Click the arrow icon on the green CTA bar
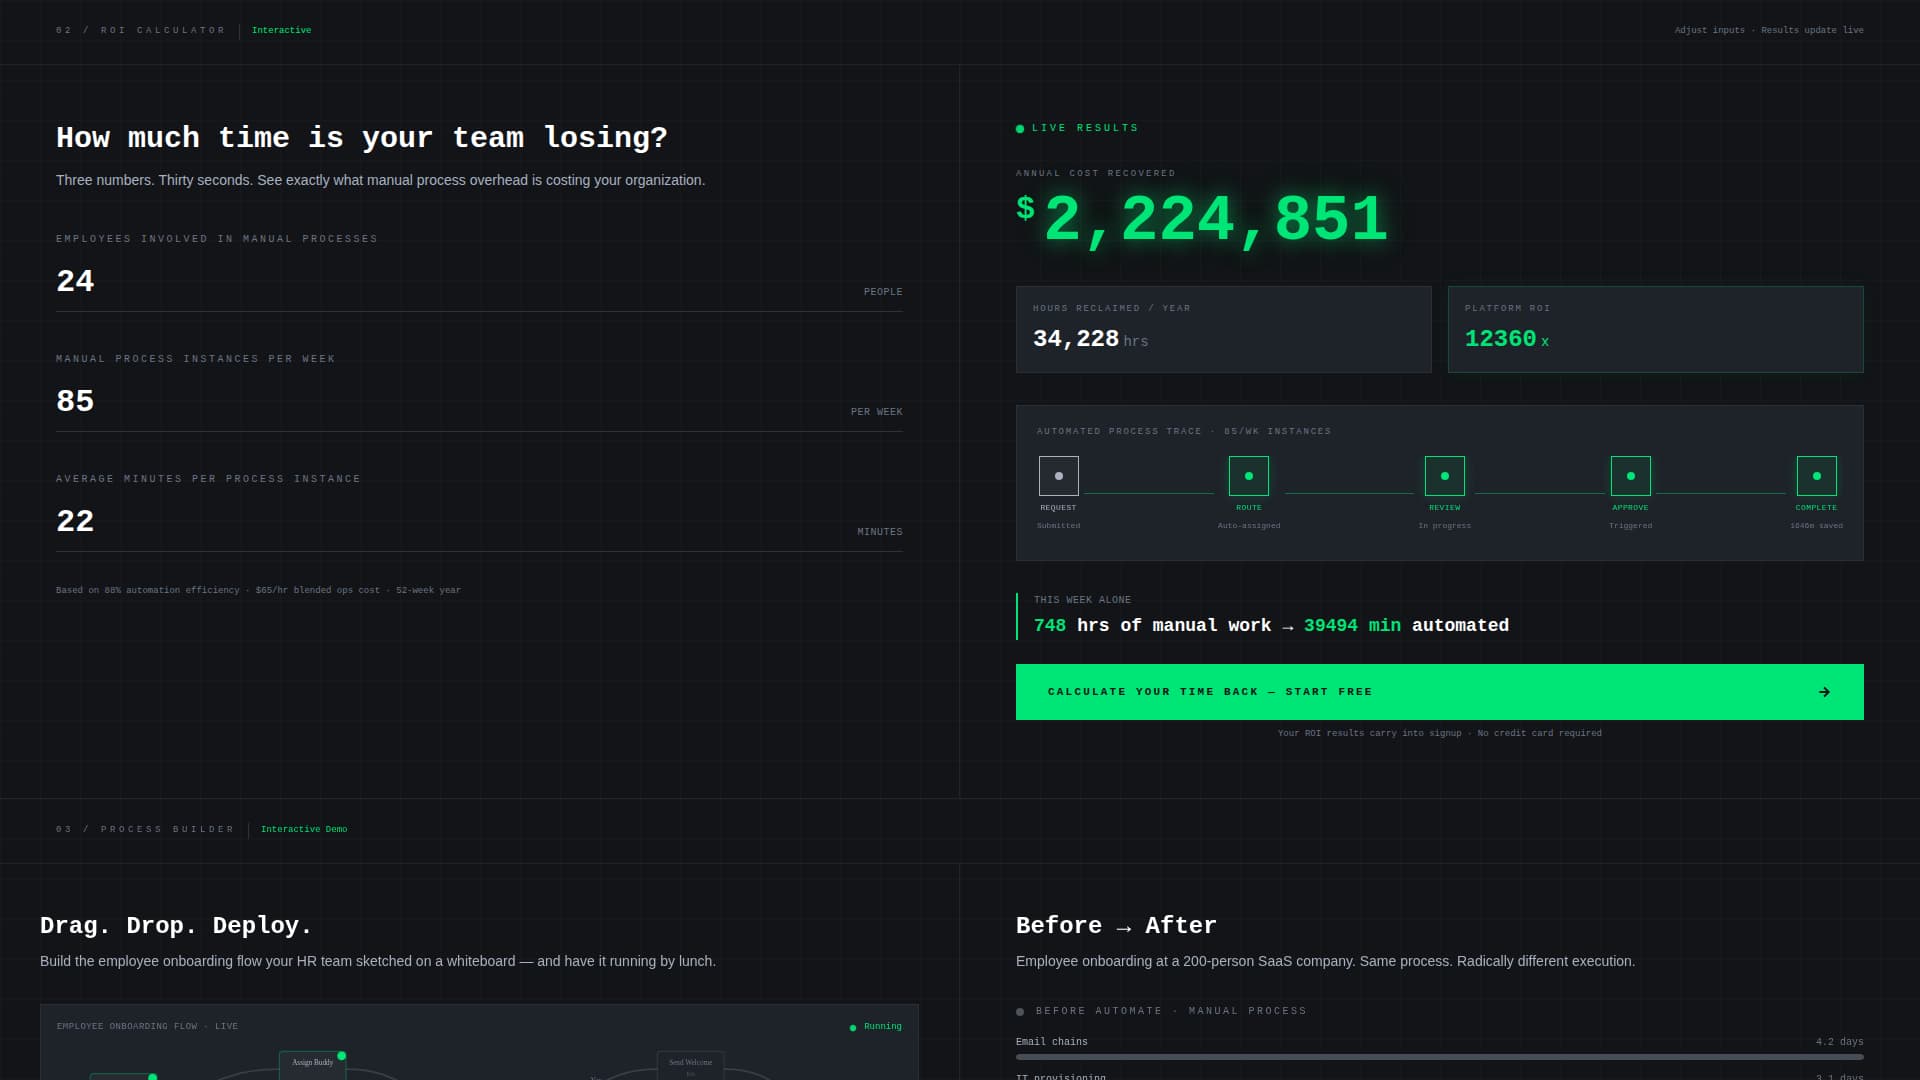Screen dimensions: 1920x1080 click(x=1825, y=691)
